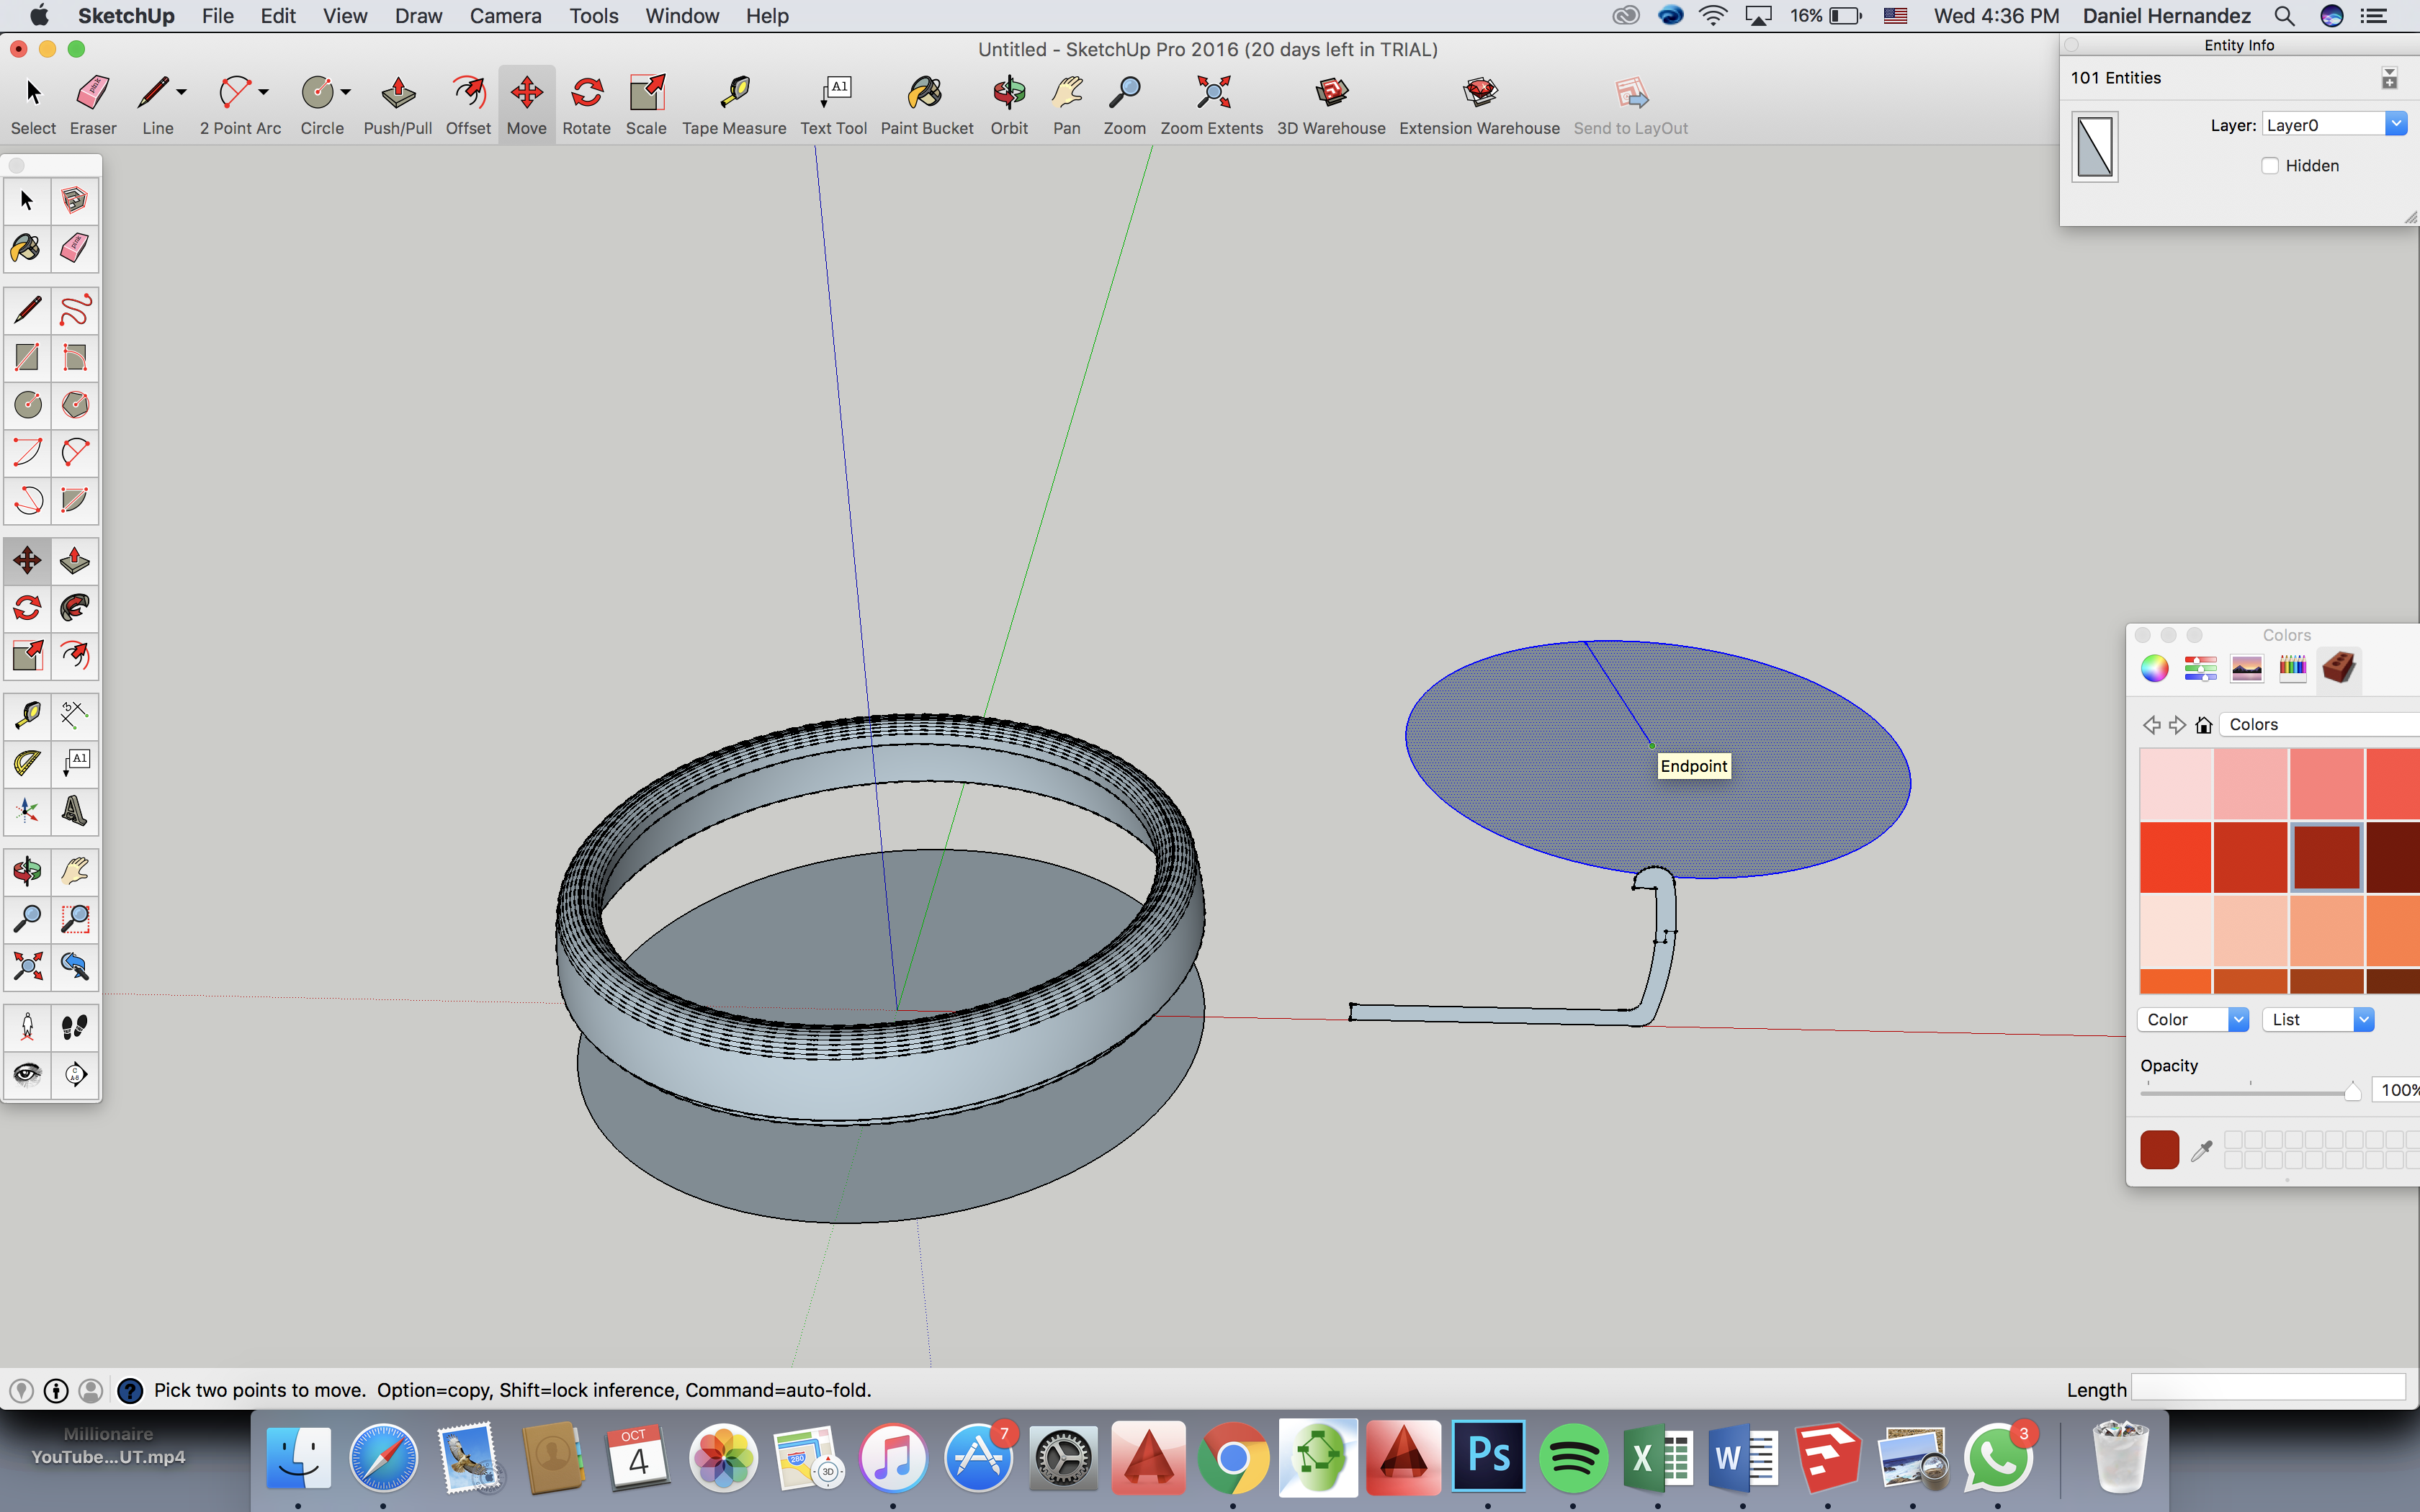This screenshot has height=1512, width=2420.
Task: Click the Length measurement input box
Action: (x=2268, y=1388)
